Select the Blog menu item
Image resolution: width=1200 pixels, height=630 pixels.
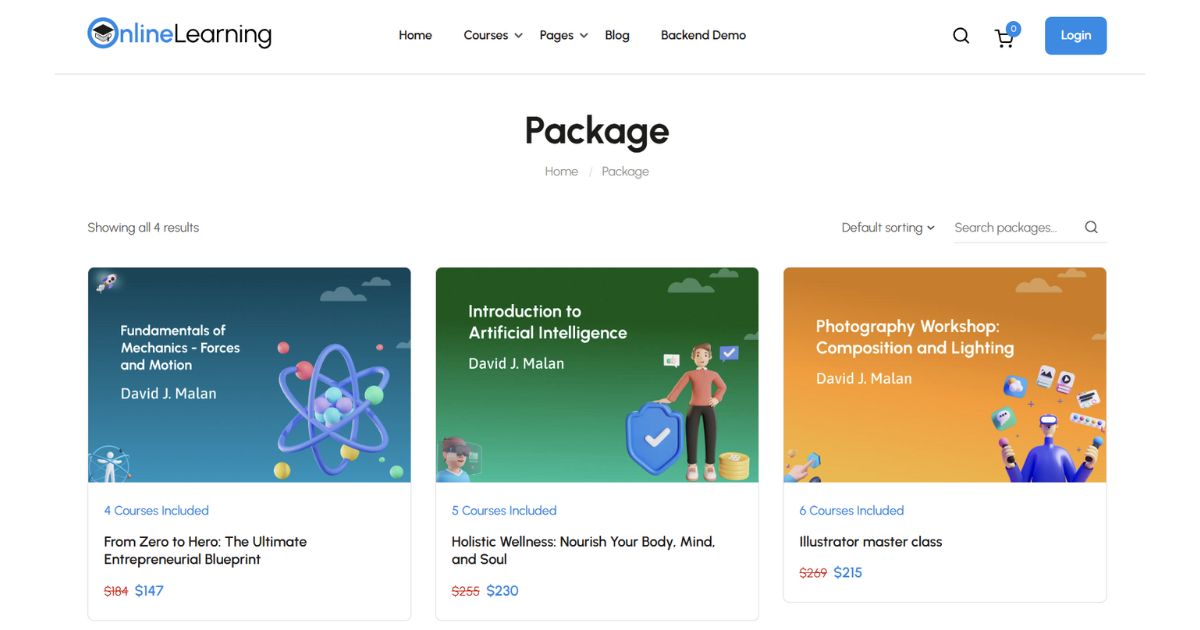[617, 35]
